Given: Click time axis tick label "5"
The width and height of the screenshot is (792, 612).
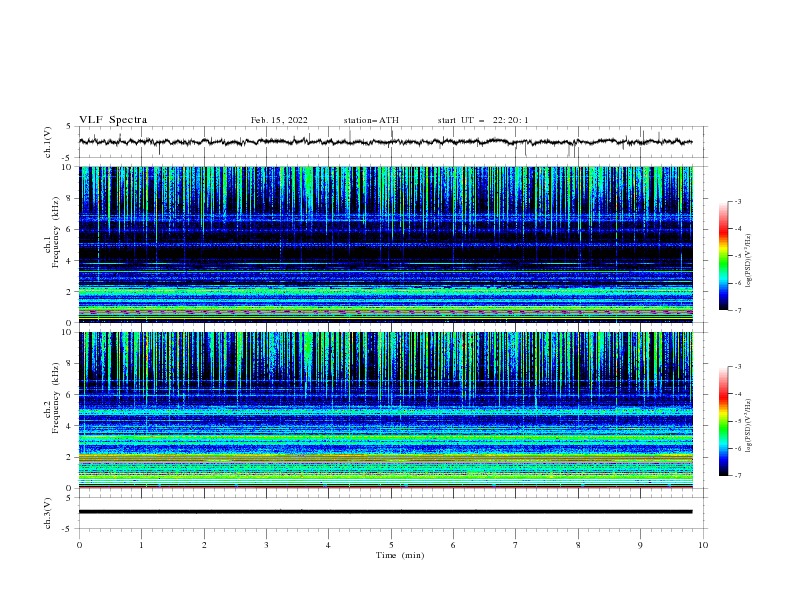Looking at the screenshot, I should pyautogui.click(x=391, y=545).
